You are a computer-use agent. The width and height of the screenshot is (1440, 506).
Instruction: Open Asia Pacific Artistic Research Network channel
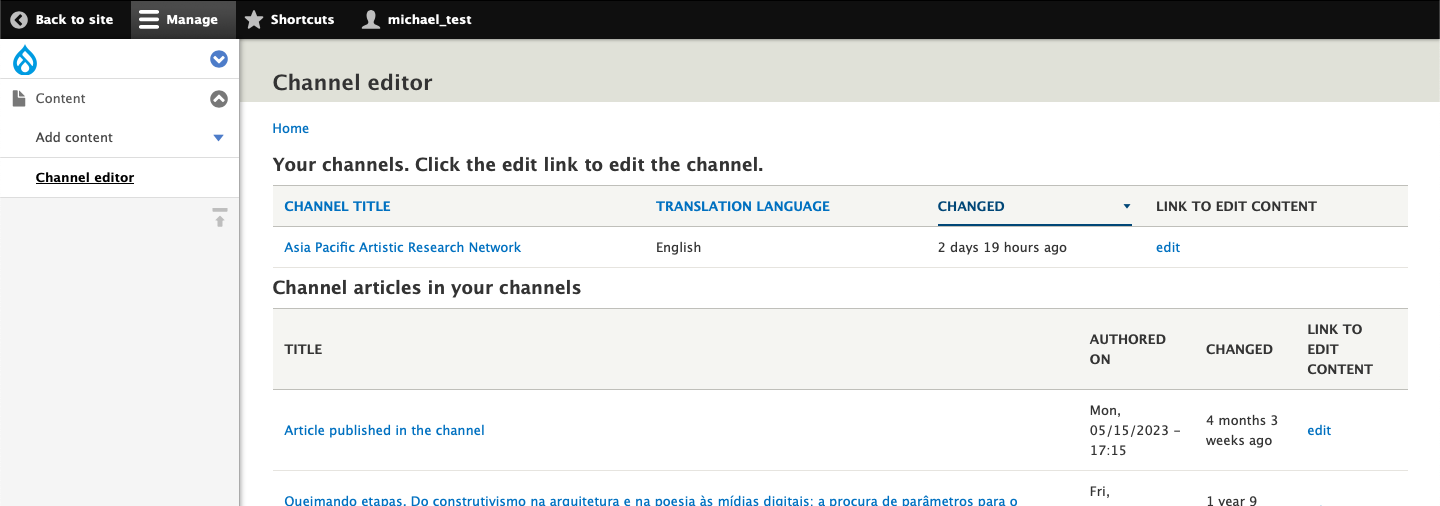(x=402, y=248)
